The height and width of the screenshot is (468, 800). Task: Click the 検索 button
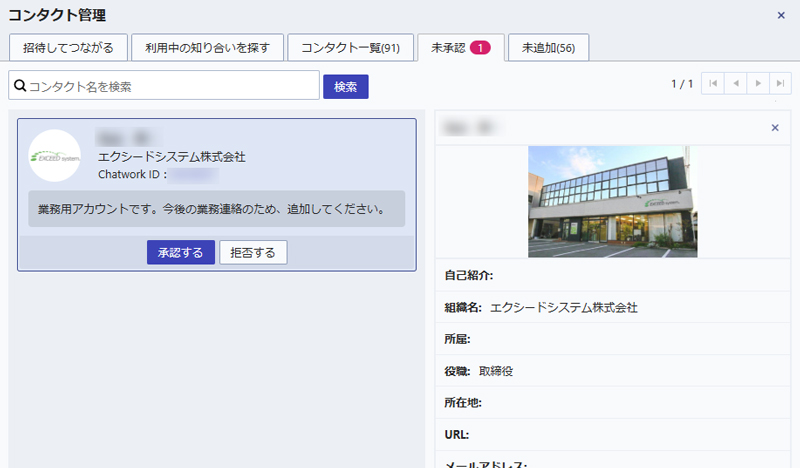[x=345, y=87]
